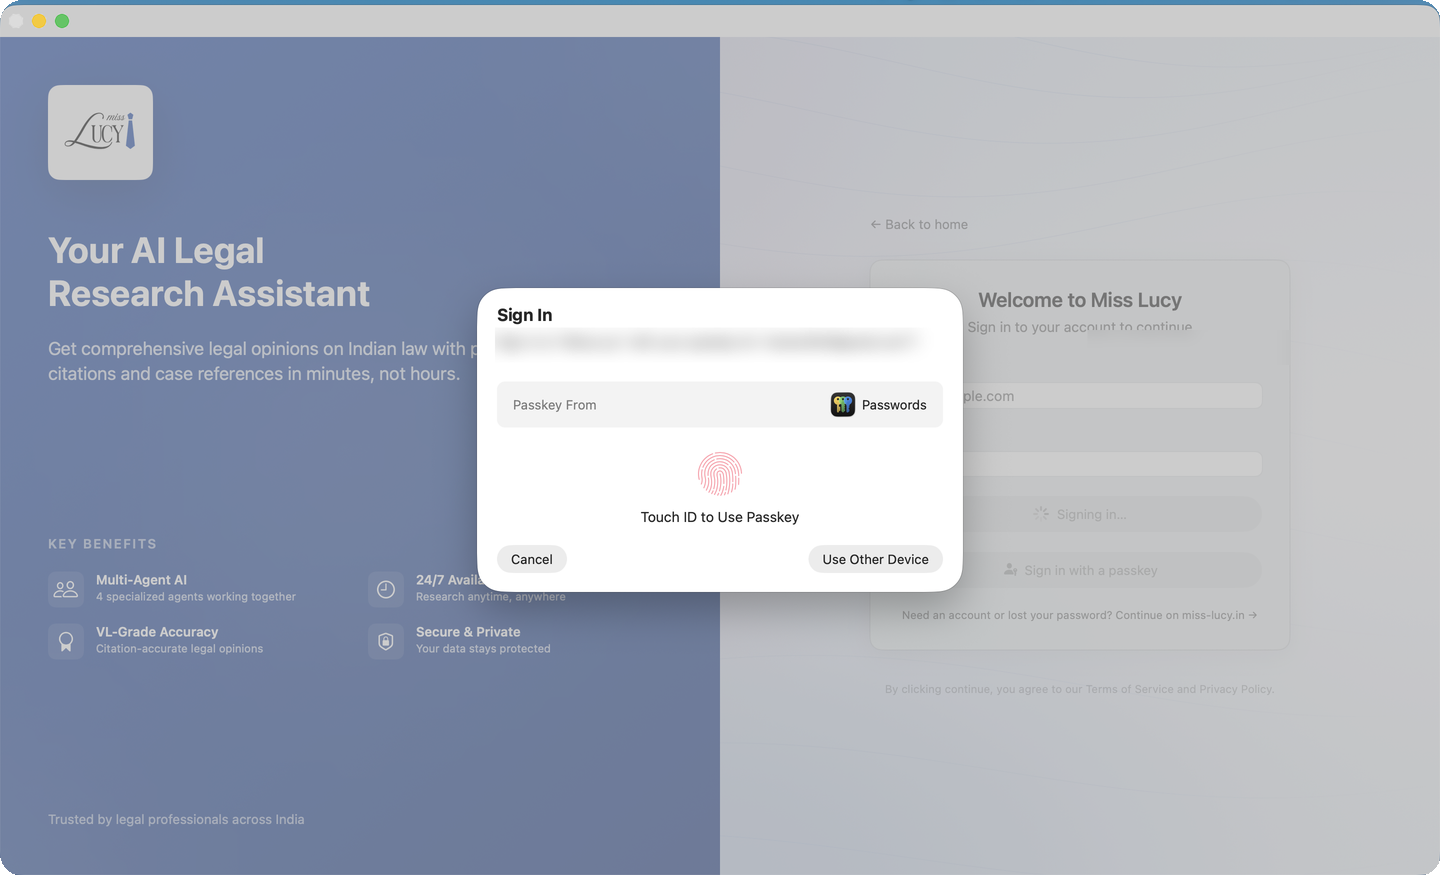Go Back to home
The width and height of the screenshot is (1440, 875).
pos(919,224)
